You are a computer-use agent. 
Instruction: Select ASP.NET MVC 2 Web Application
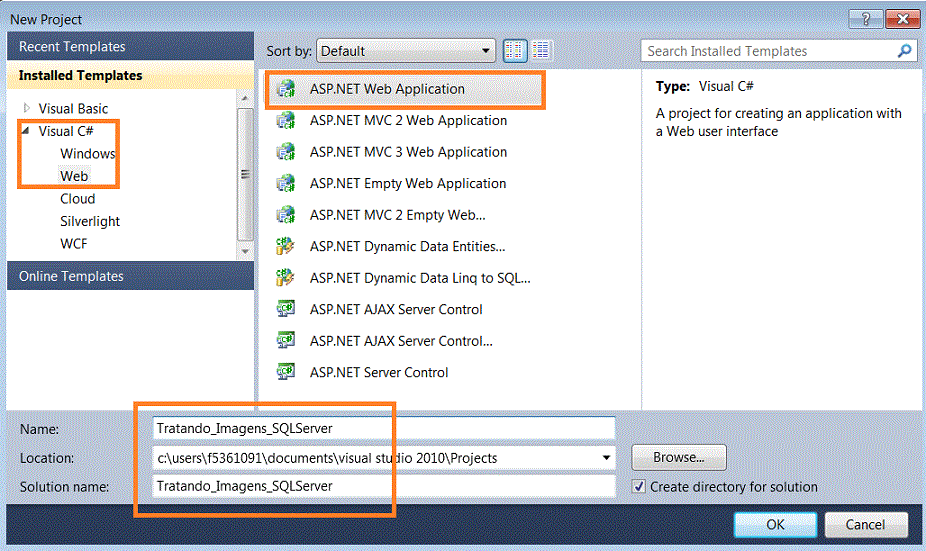(407, 120)
